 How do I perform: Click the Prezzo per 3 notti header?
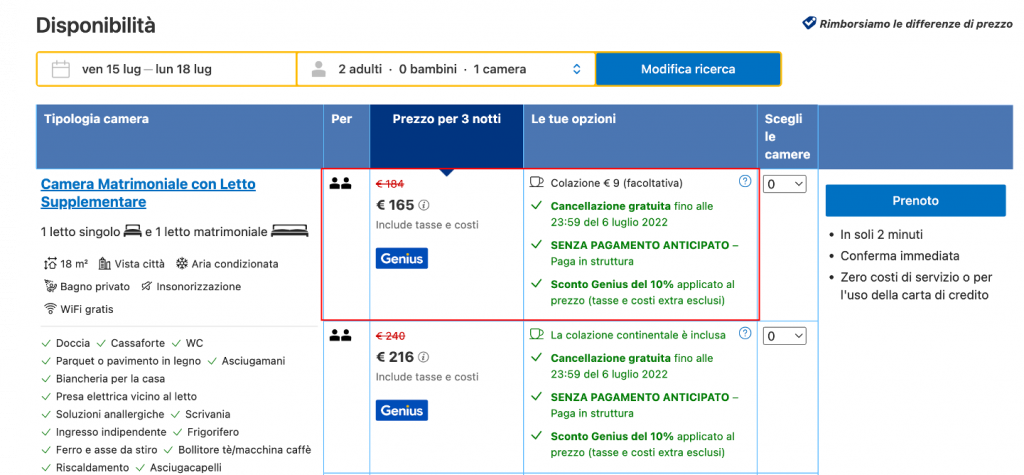click(446, 119)
